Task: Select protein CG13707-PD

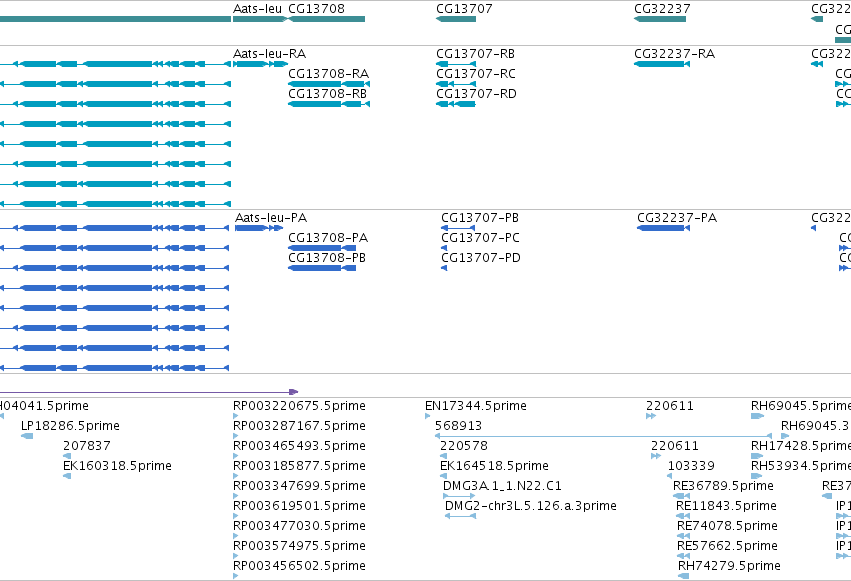Action: (481, 258)
